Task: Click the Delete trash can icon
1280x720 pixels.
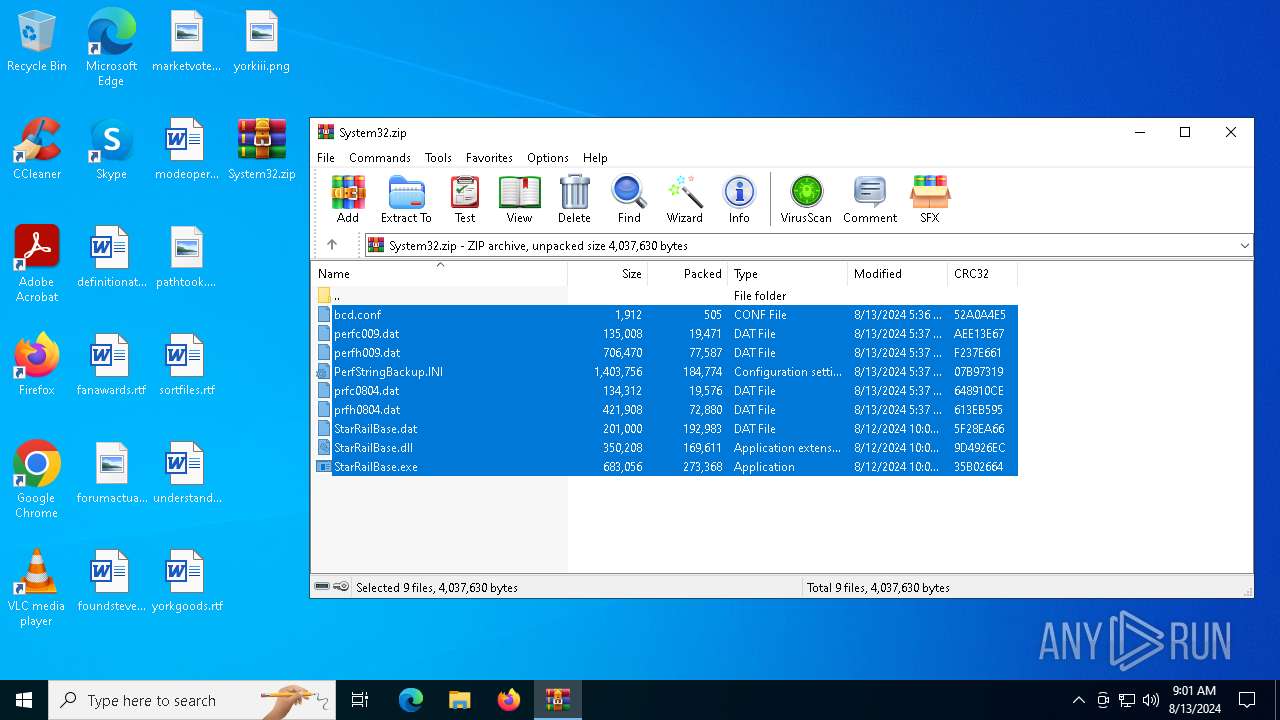Action: (574, 199)
